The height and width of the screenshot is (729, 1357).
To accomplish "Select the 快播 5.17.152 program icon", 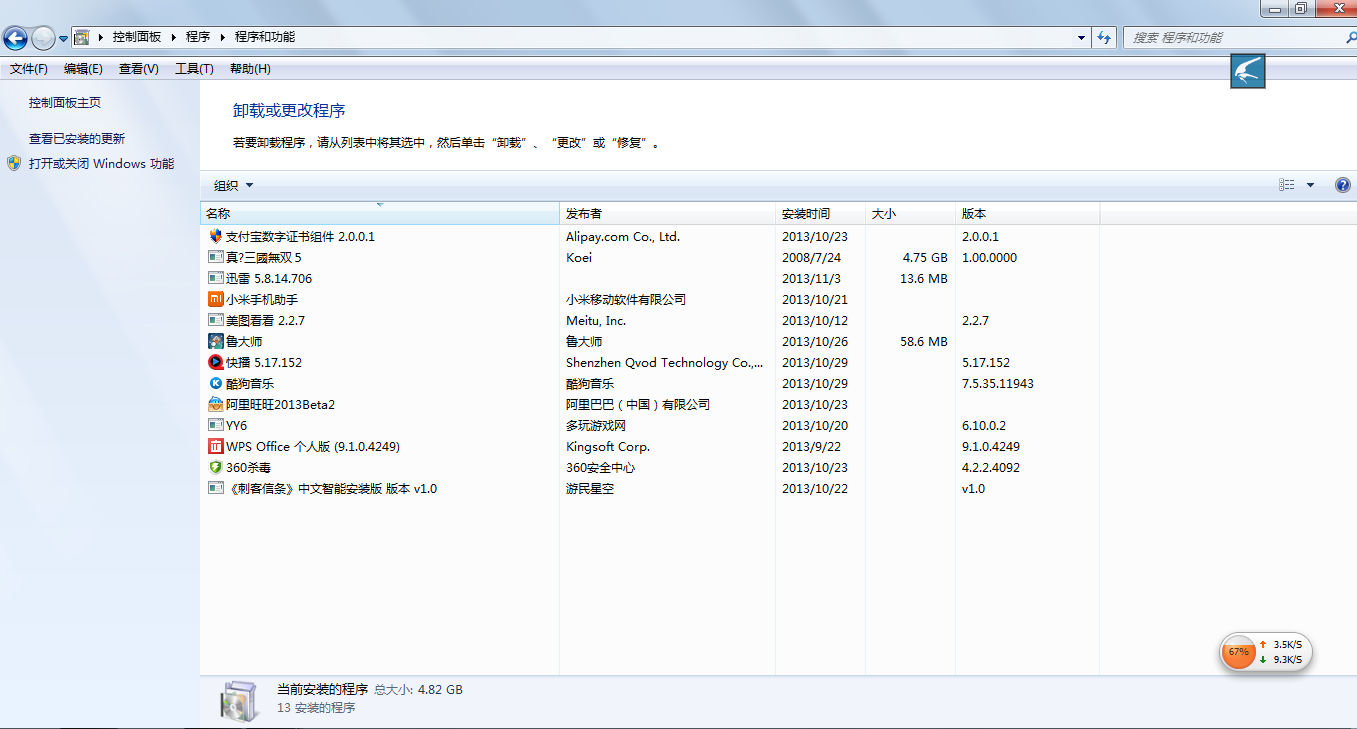I will [215, 363].
